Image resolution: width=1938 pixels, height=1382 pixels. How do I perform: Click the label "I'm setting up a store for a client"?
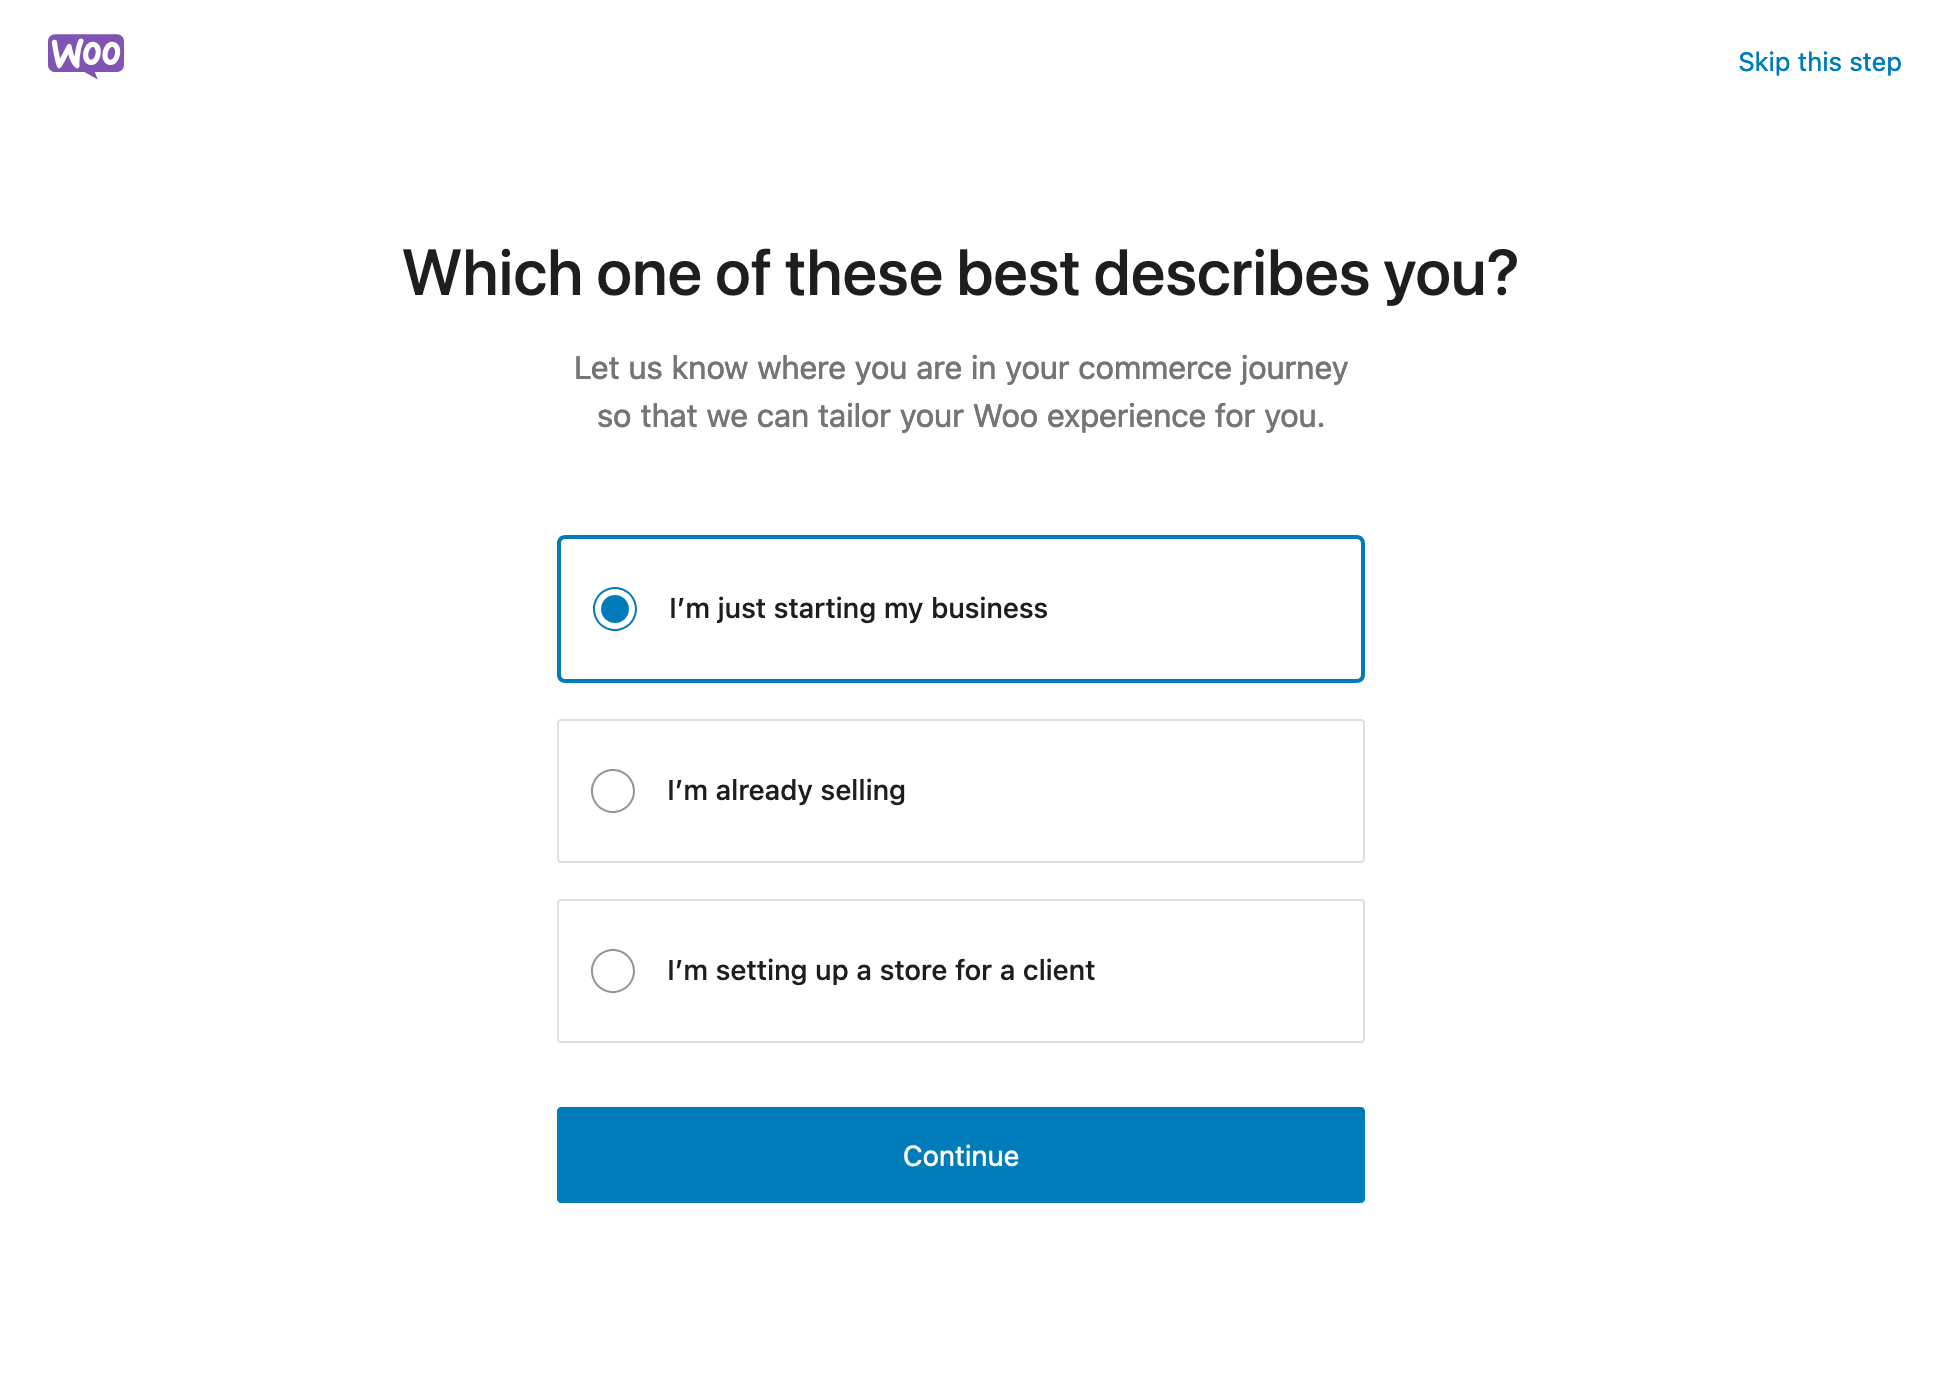[879, 970]
